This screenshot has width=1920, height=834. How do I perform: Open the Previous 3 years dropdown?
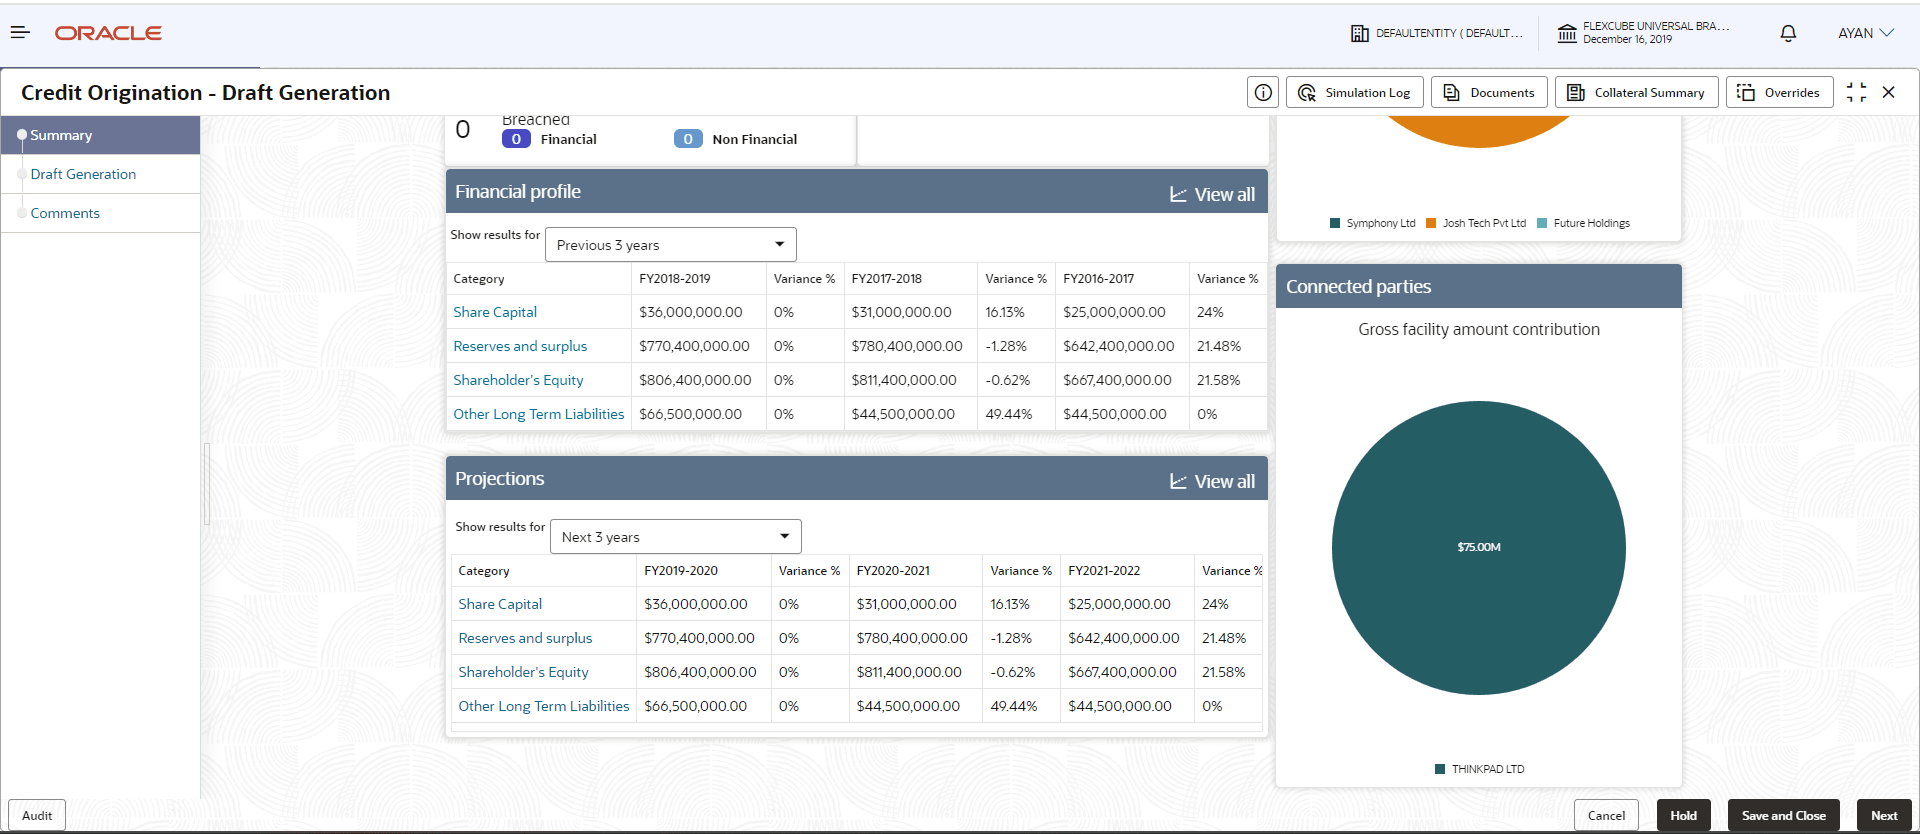point(670,245)
